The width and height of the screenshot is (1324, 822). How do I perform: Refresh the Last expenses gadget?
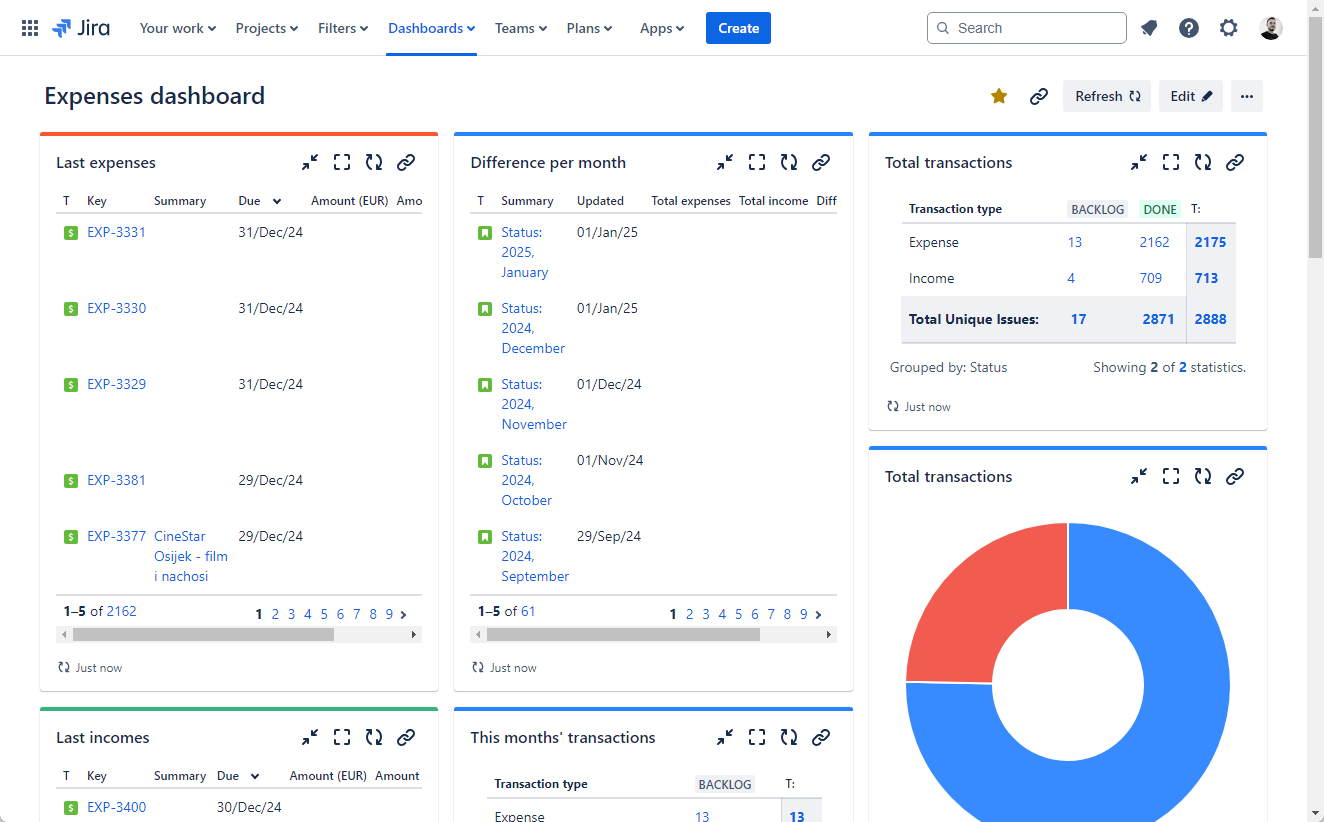pyautogui.click(x=373, y=161)
